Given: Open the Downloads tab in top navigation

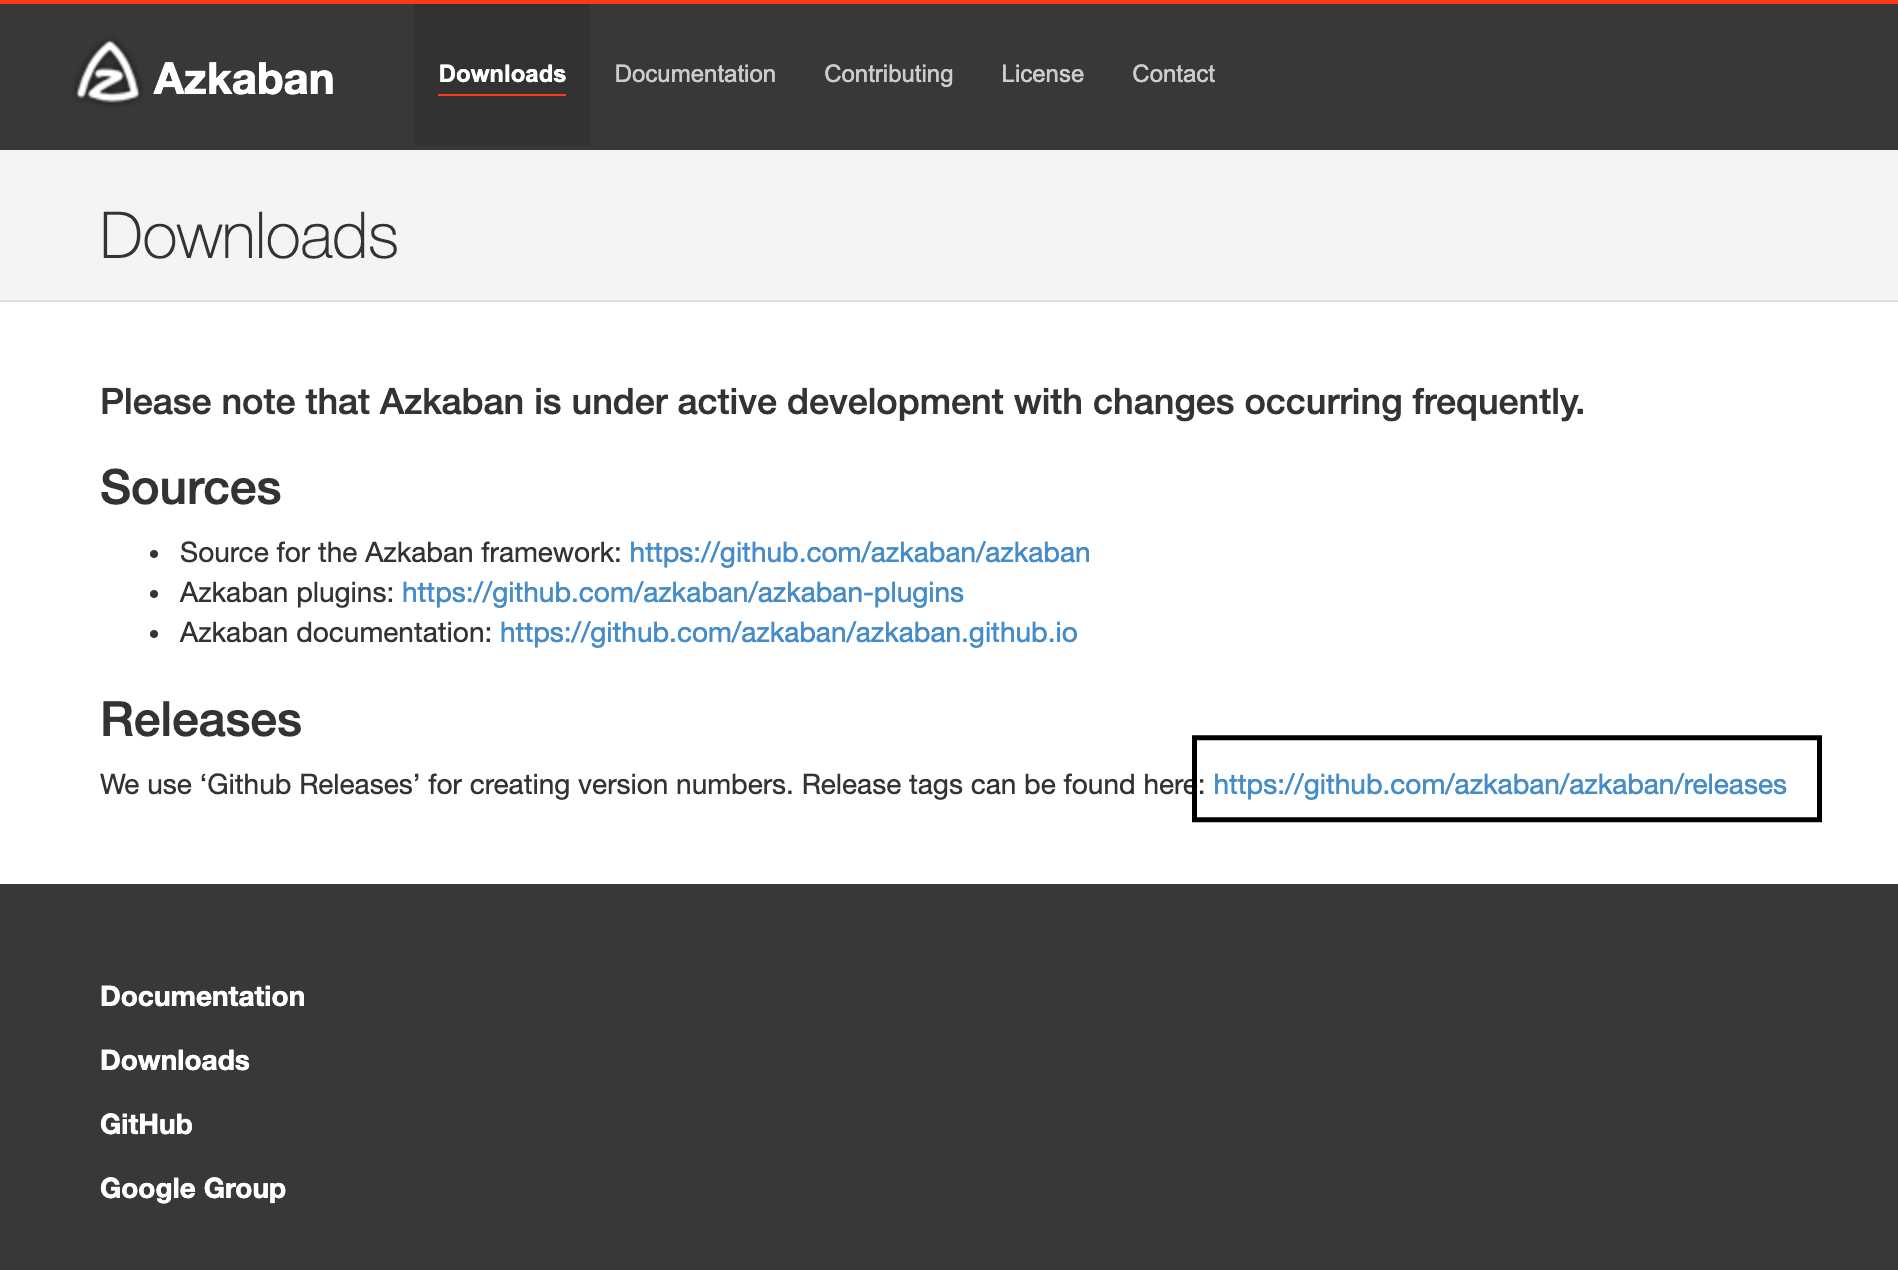Looking at the screenshot, I should tap(502, 74).
